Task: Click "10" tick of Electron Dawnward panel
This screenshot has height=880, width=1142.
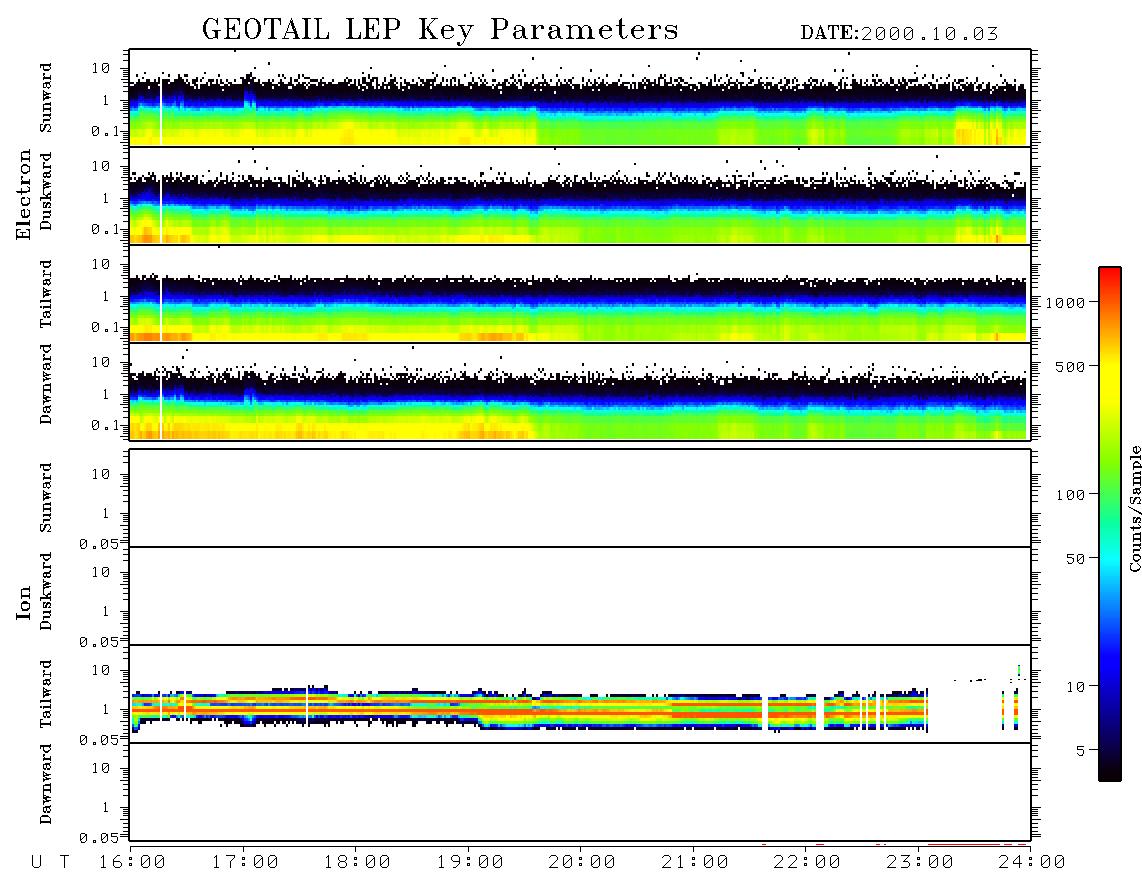Action: tap(101, 362)
